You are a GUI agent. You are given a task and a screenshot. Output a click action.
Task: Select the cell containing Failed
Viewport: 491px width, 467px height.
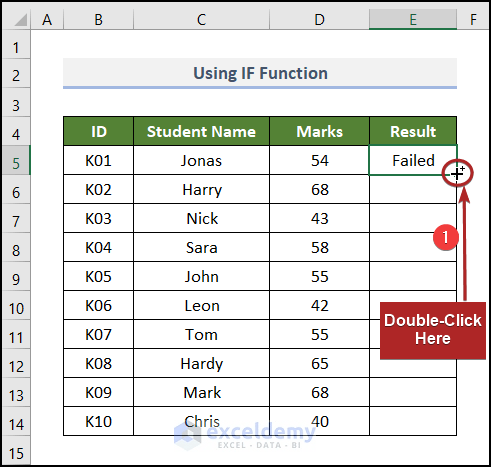tap(413, 160)
